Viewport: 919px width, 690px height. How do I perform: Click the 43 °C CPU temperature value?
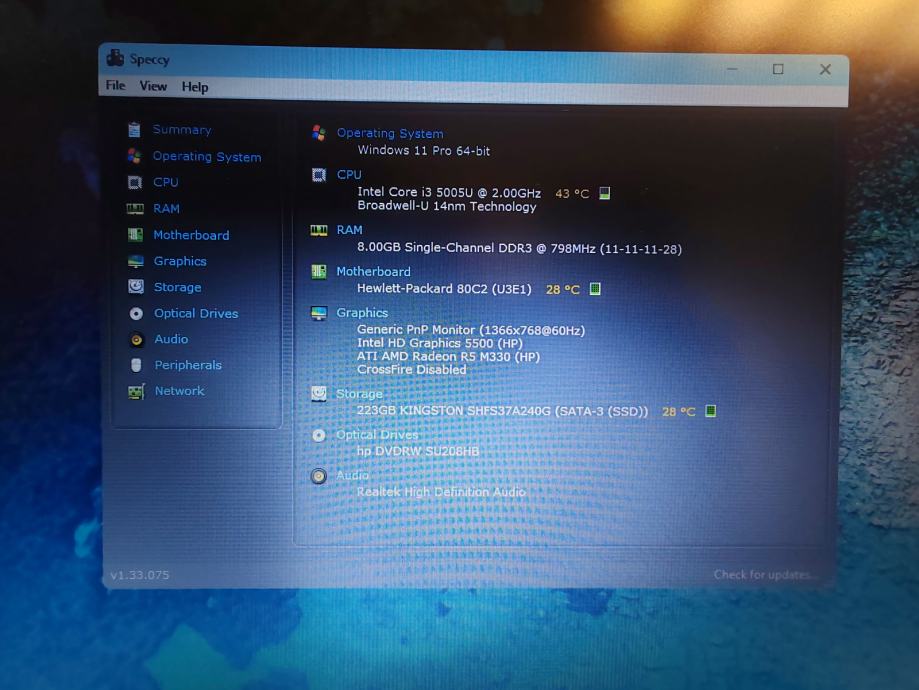572,193
